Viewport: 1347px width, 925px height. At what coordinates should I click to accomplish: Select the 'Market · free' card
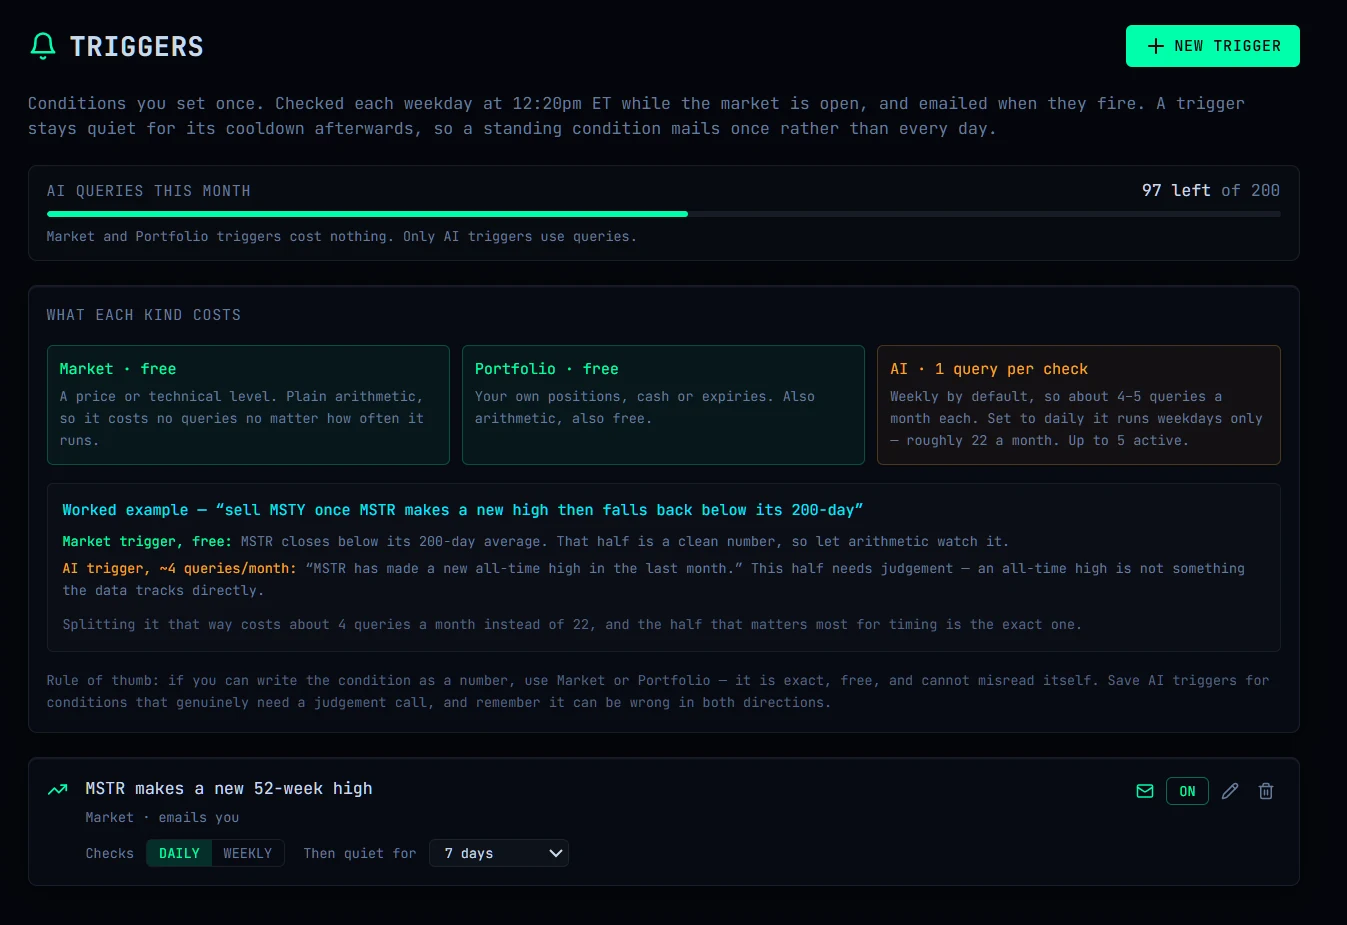248,405
